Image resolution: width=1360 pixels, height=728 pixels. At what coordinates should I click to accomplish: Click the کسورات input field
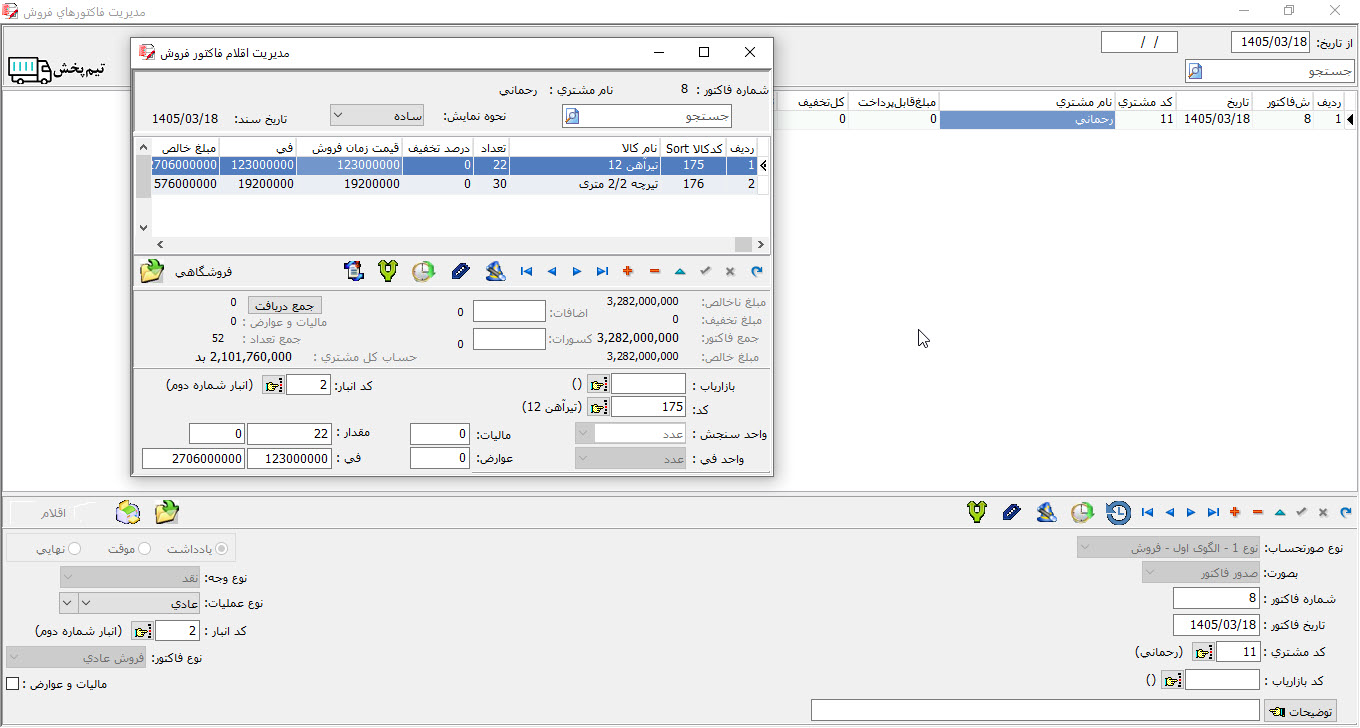[x=509, y=339]
